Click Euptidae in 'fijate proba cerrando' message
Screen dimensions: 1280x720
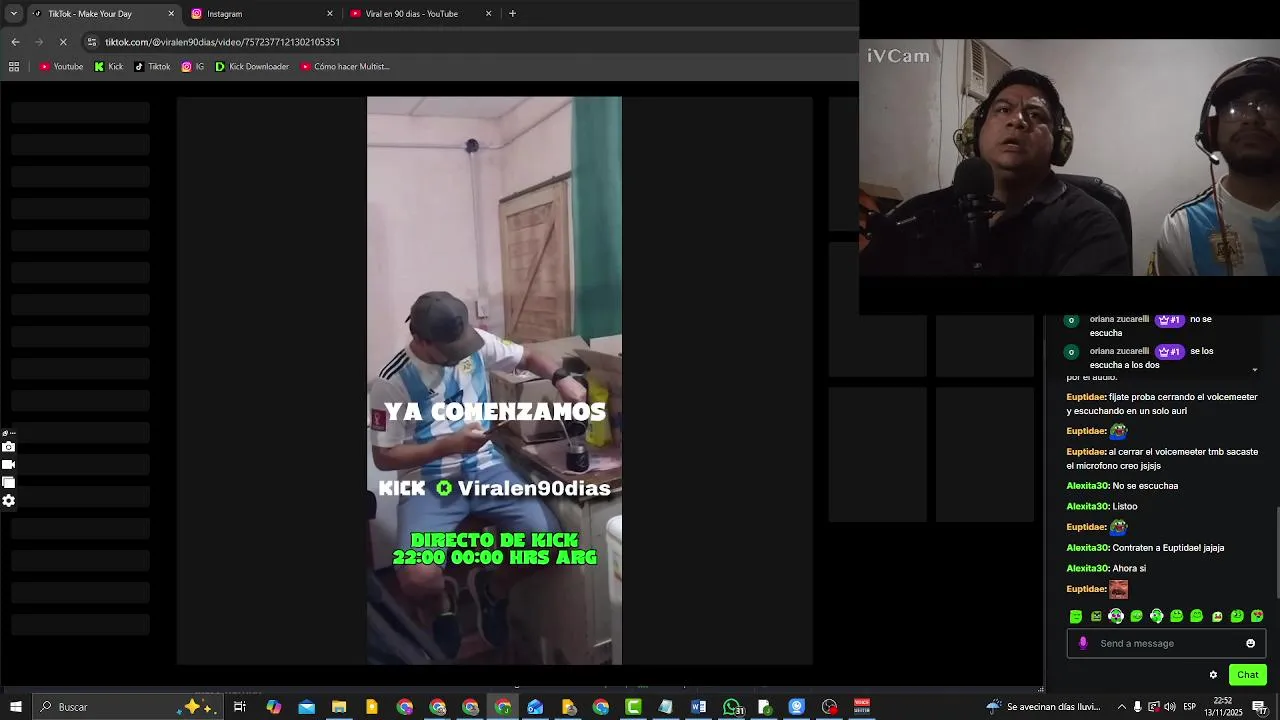(1086, 397)
